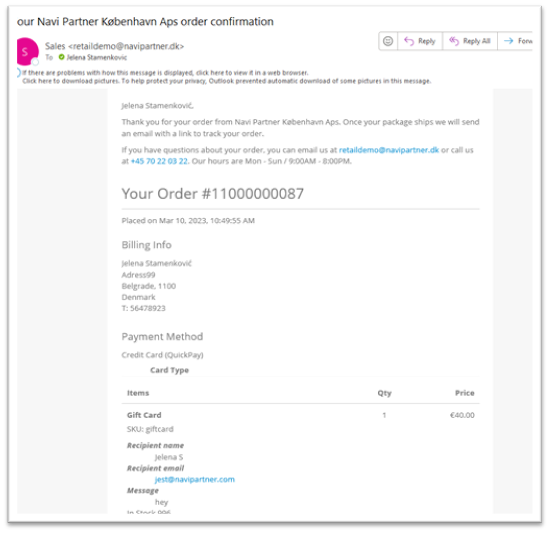
Task: Click the avatar's white presence status circle
Action: [35, 62]
